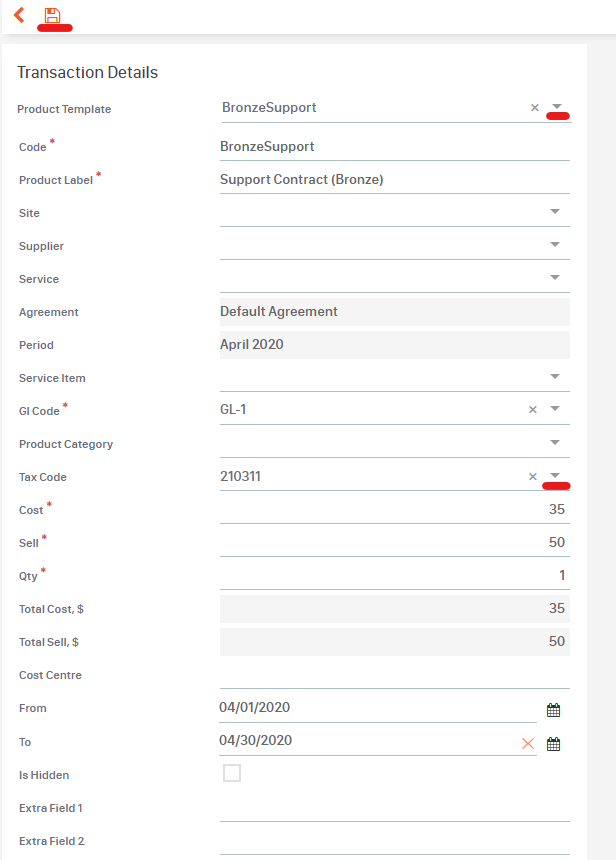The height and width of the screenshot is (860, 616).
Task: Clear the Gl Code GL-1 value
Action: pos(533,410)
